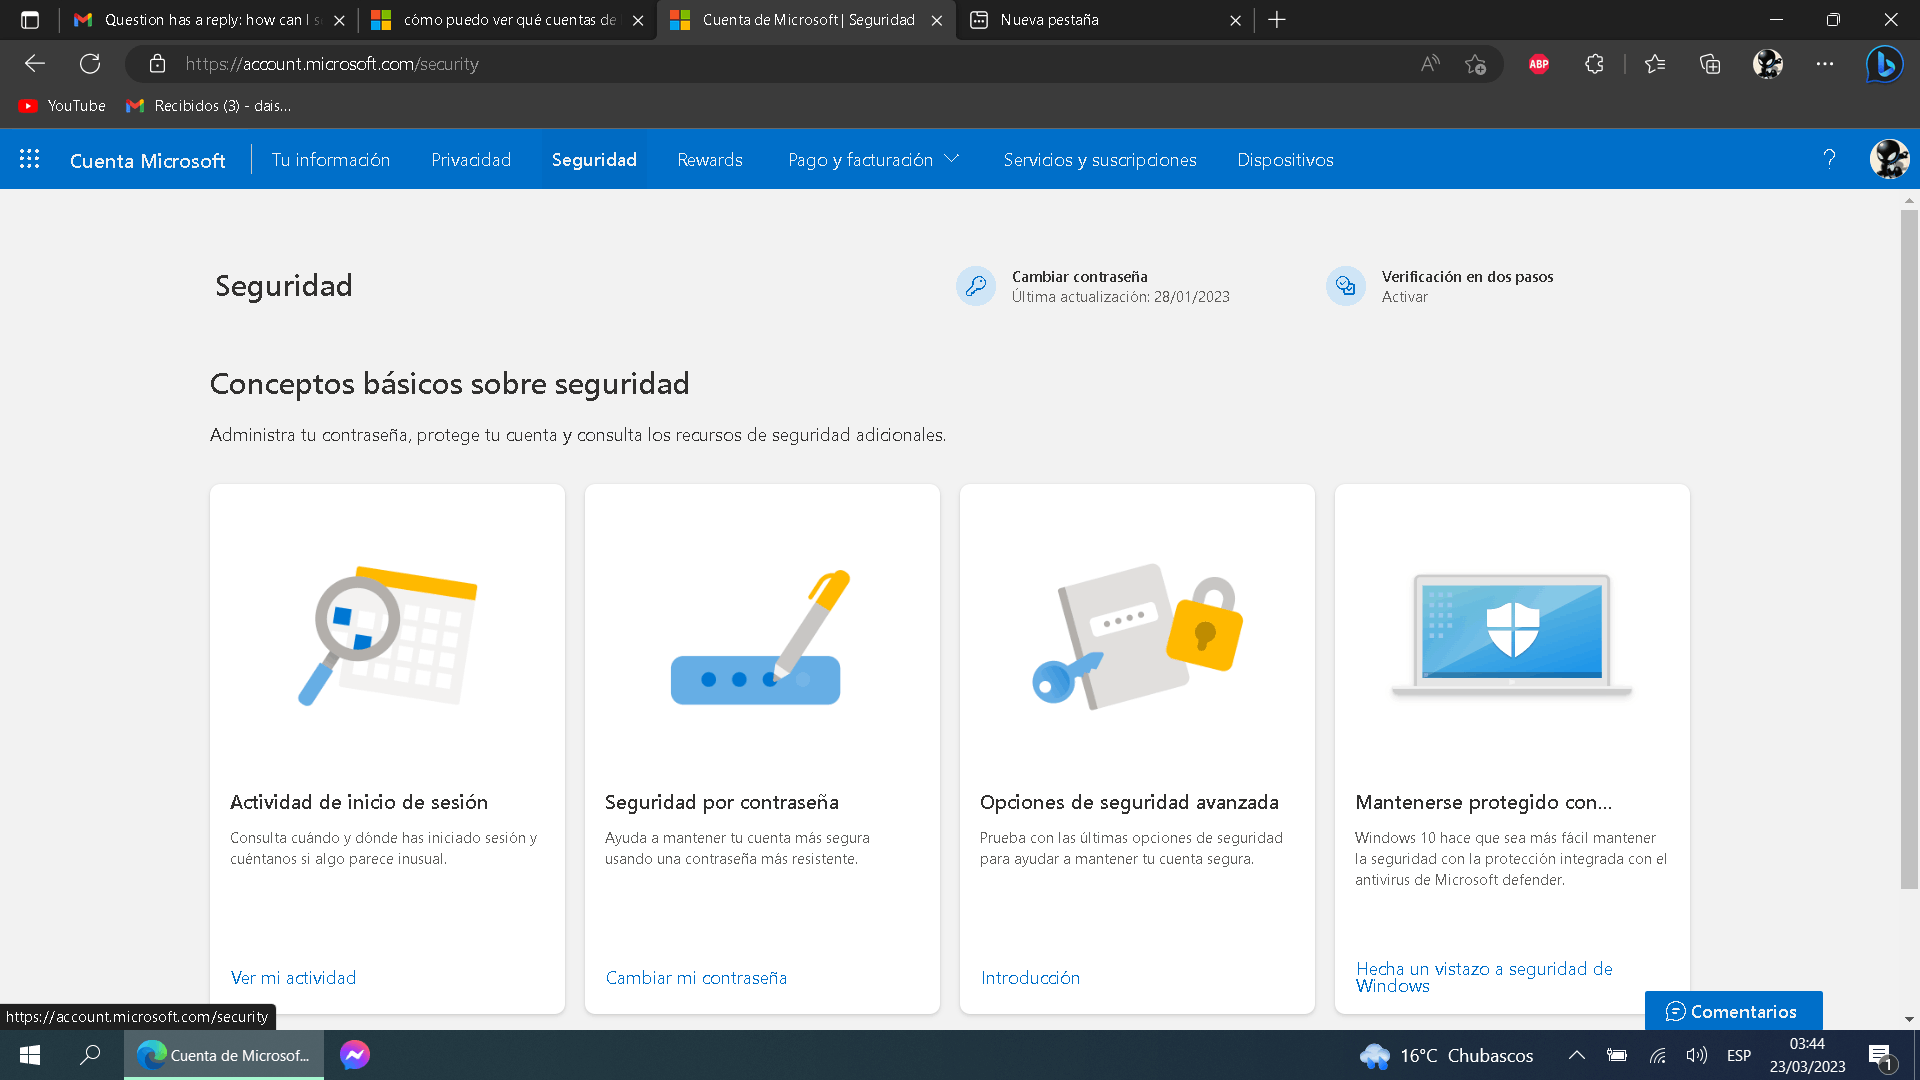
Task: Add this page to favorites star
Action: click(x=1475, y=64)
